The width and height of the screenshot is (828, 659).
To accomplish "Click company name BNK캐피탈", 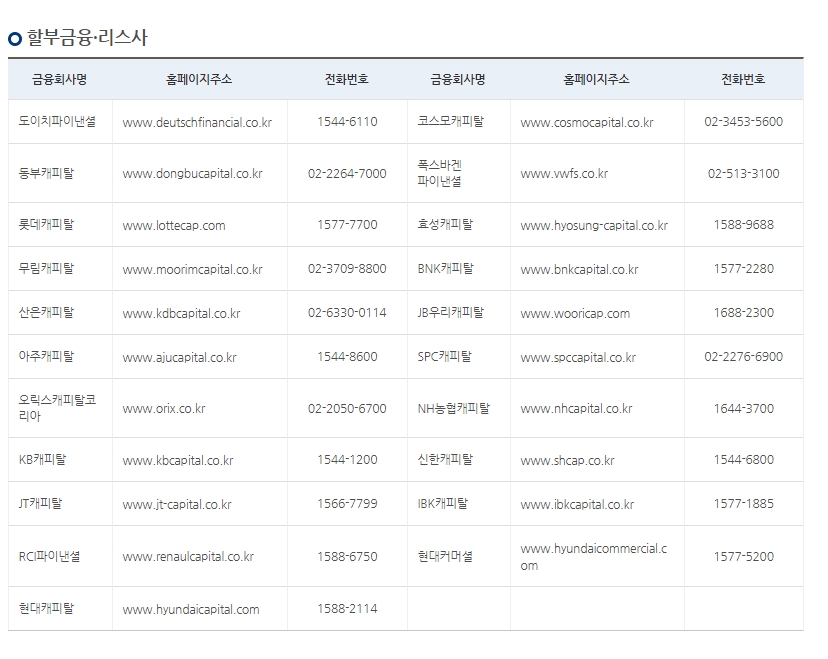I will (446, 268).
